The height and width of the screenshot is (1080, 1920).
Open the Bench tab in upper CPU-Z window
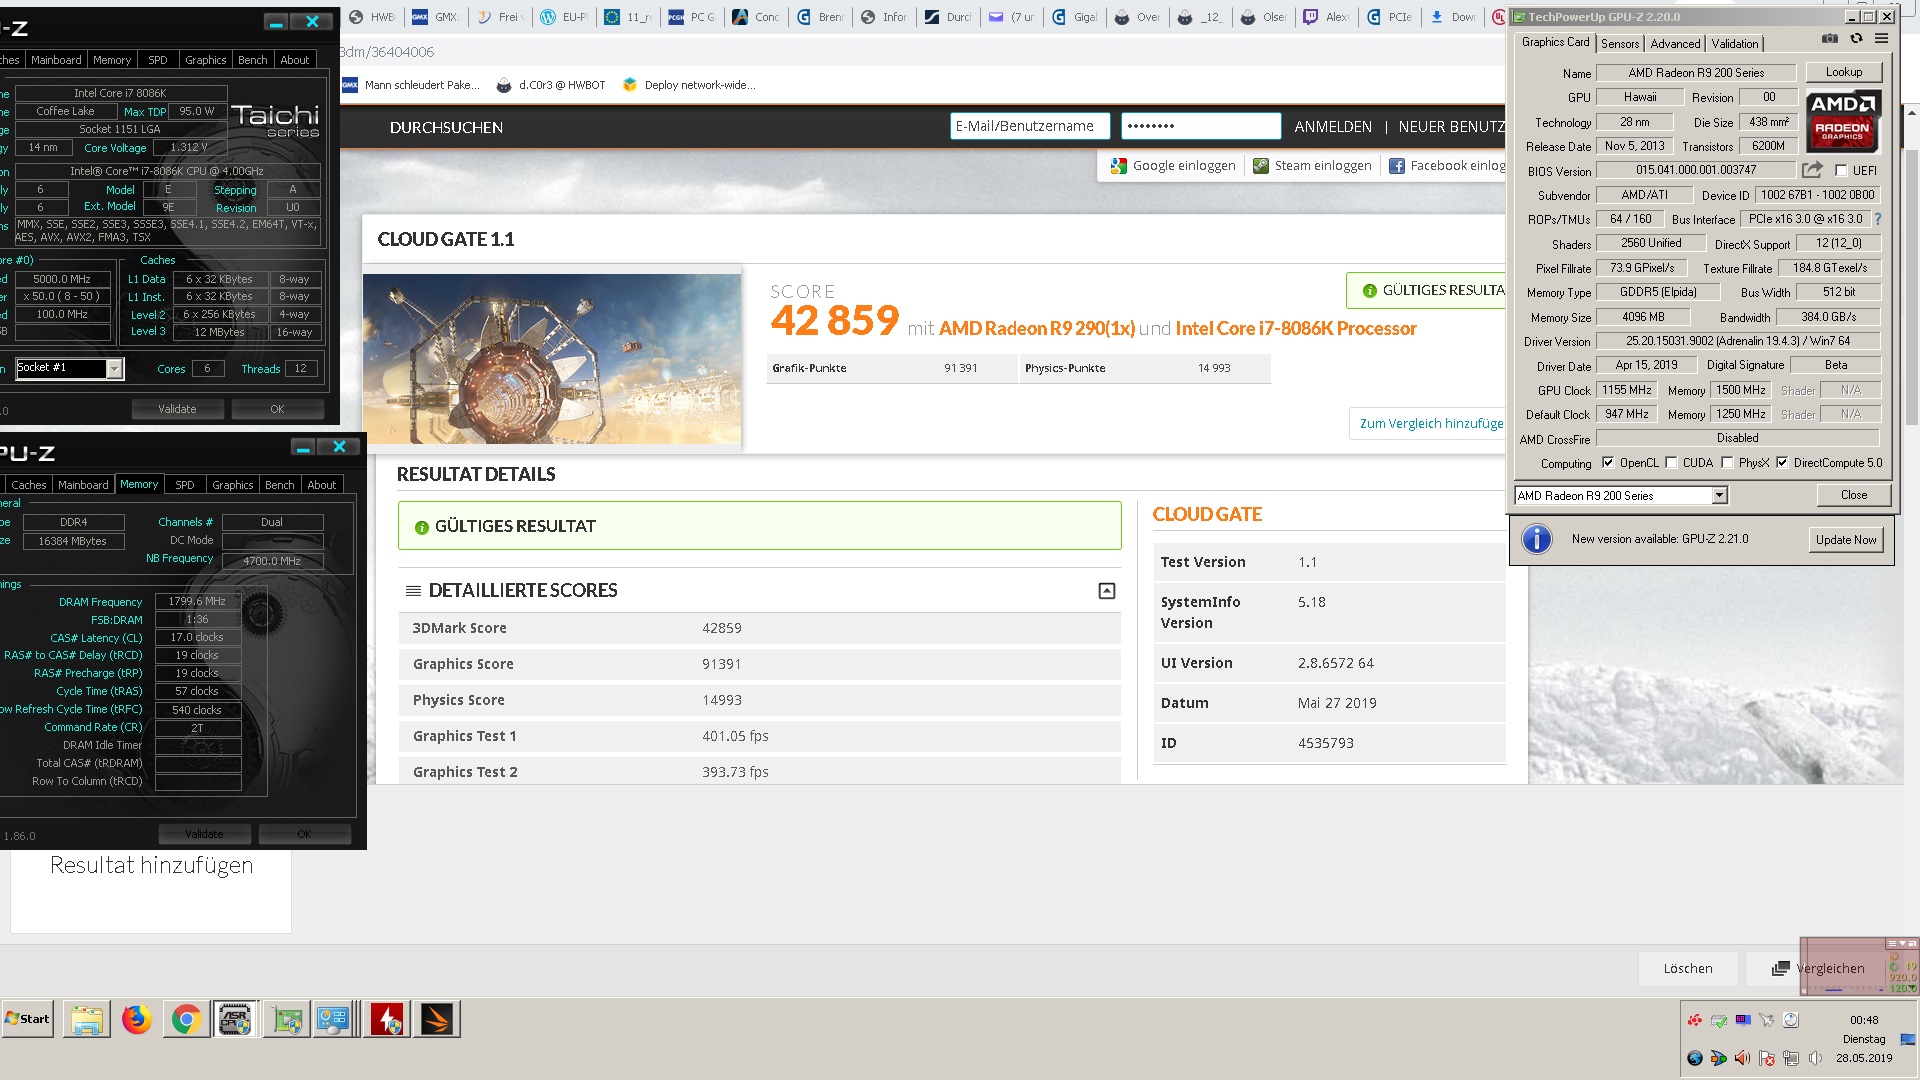coord(253,60)
